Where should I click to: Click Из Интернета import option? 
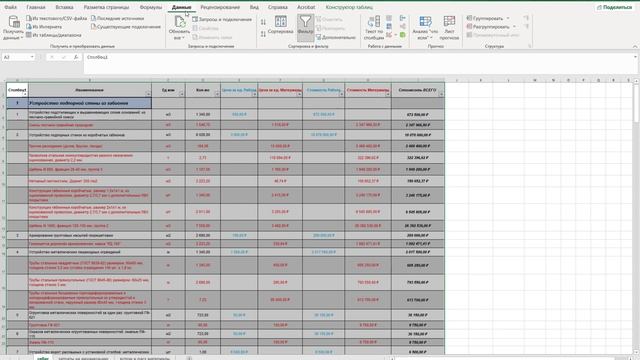pos(44,27)
